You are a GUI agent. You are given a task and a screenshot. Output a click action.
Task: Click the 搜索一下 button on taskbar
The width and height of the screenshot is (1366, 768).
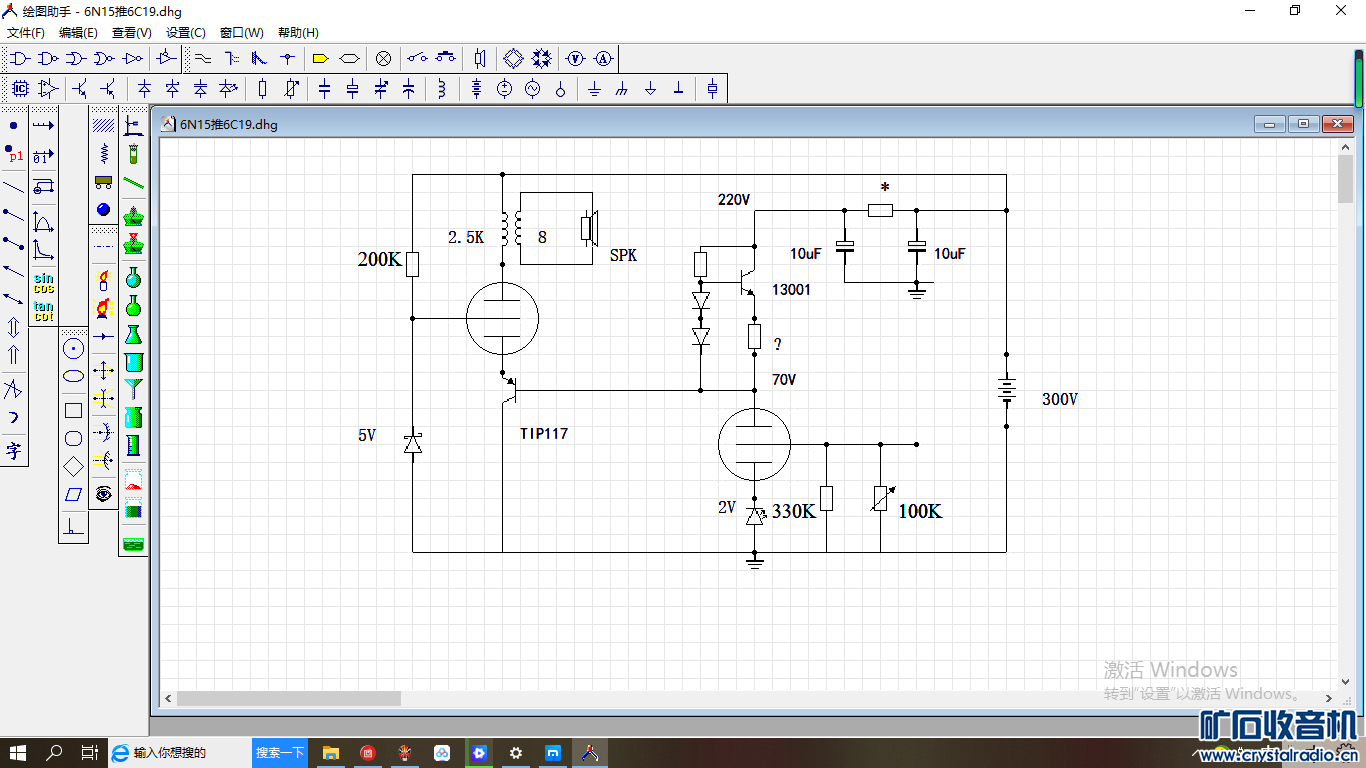click(x=280, y=753)
